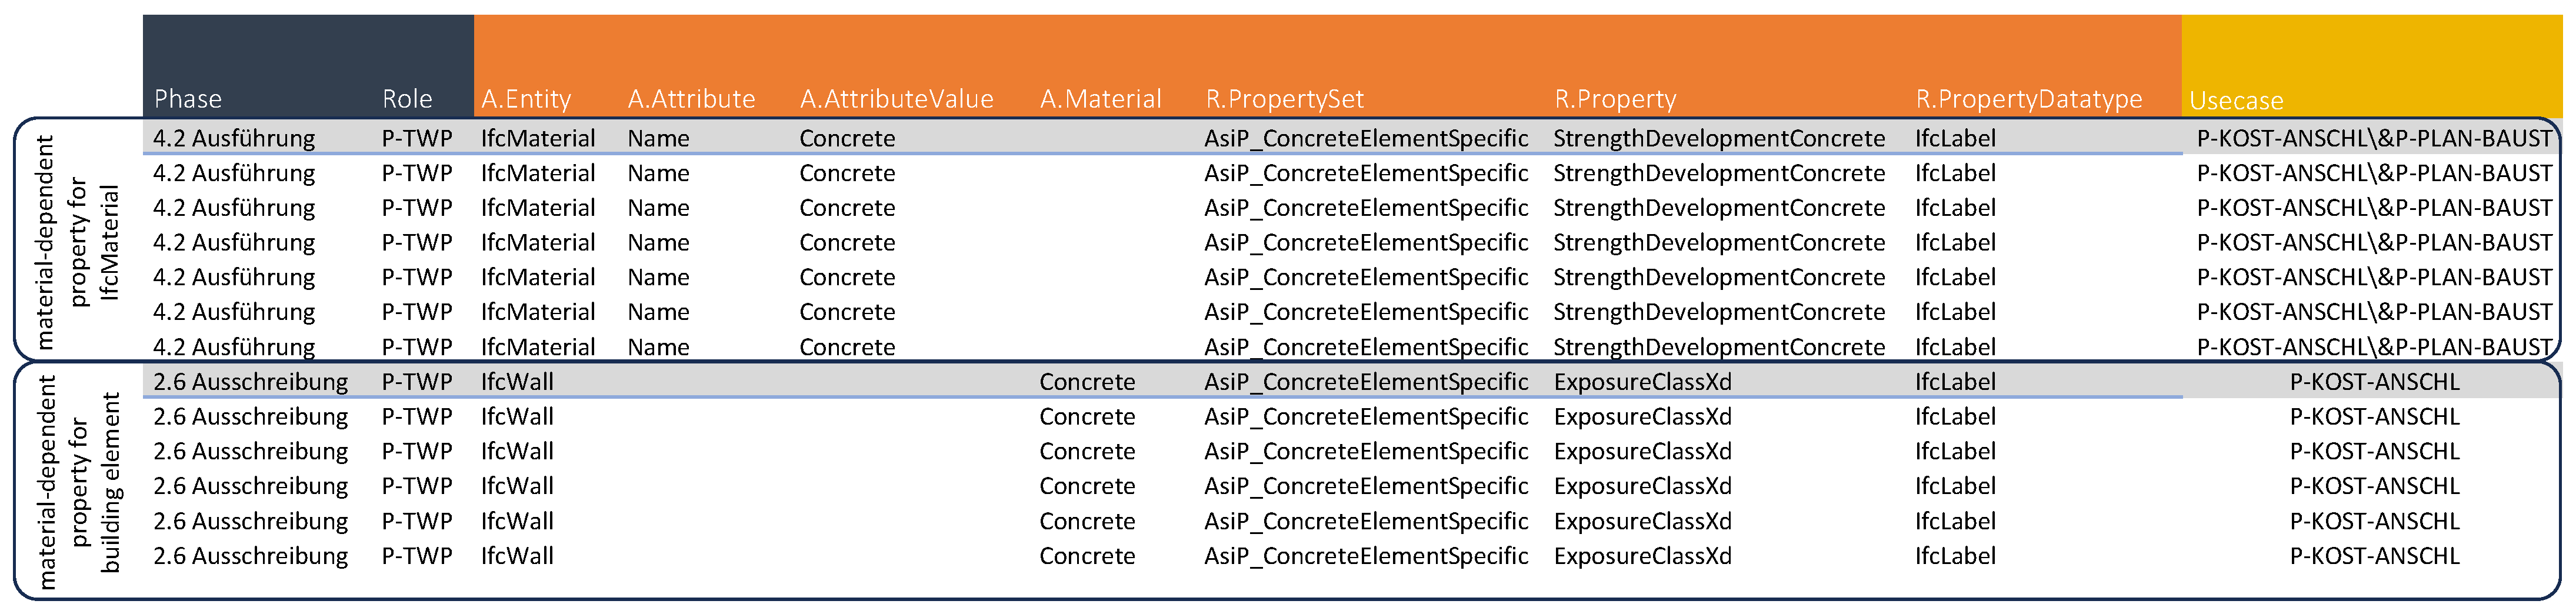Screen dimensions: 2576x614
Task: Select the first highlighted '2.6 Ausschreibung' cell
Action: [250, 382]
